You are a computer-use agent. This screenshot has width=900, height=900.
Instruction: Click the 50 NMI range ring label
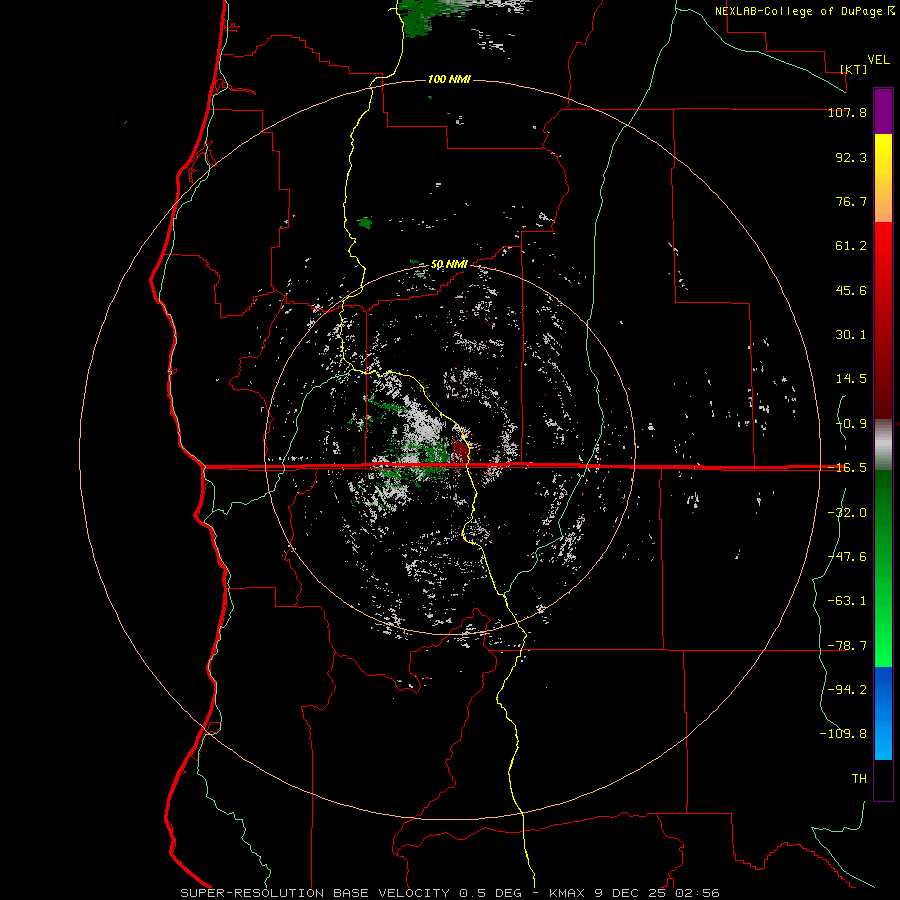tap(449, 264)
